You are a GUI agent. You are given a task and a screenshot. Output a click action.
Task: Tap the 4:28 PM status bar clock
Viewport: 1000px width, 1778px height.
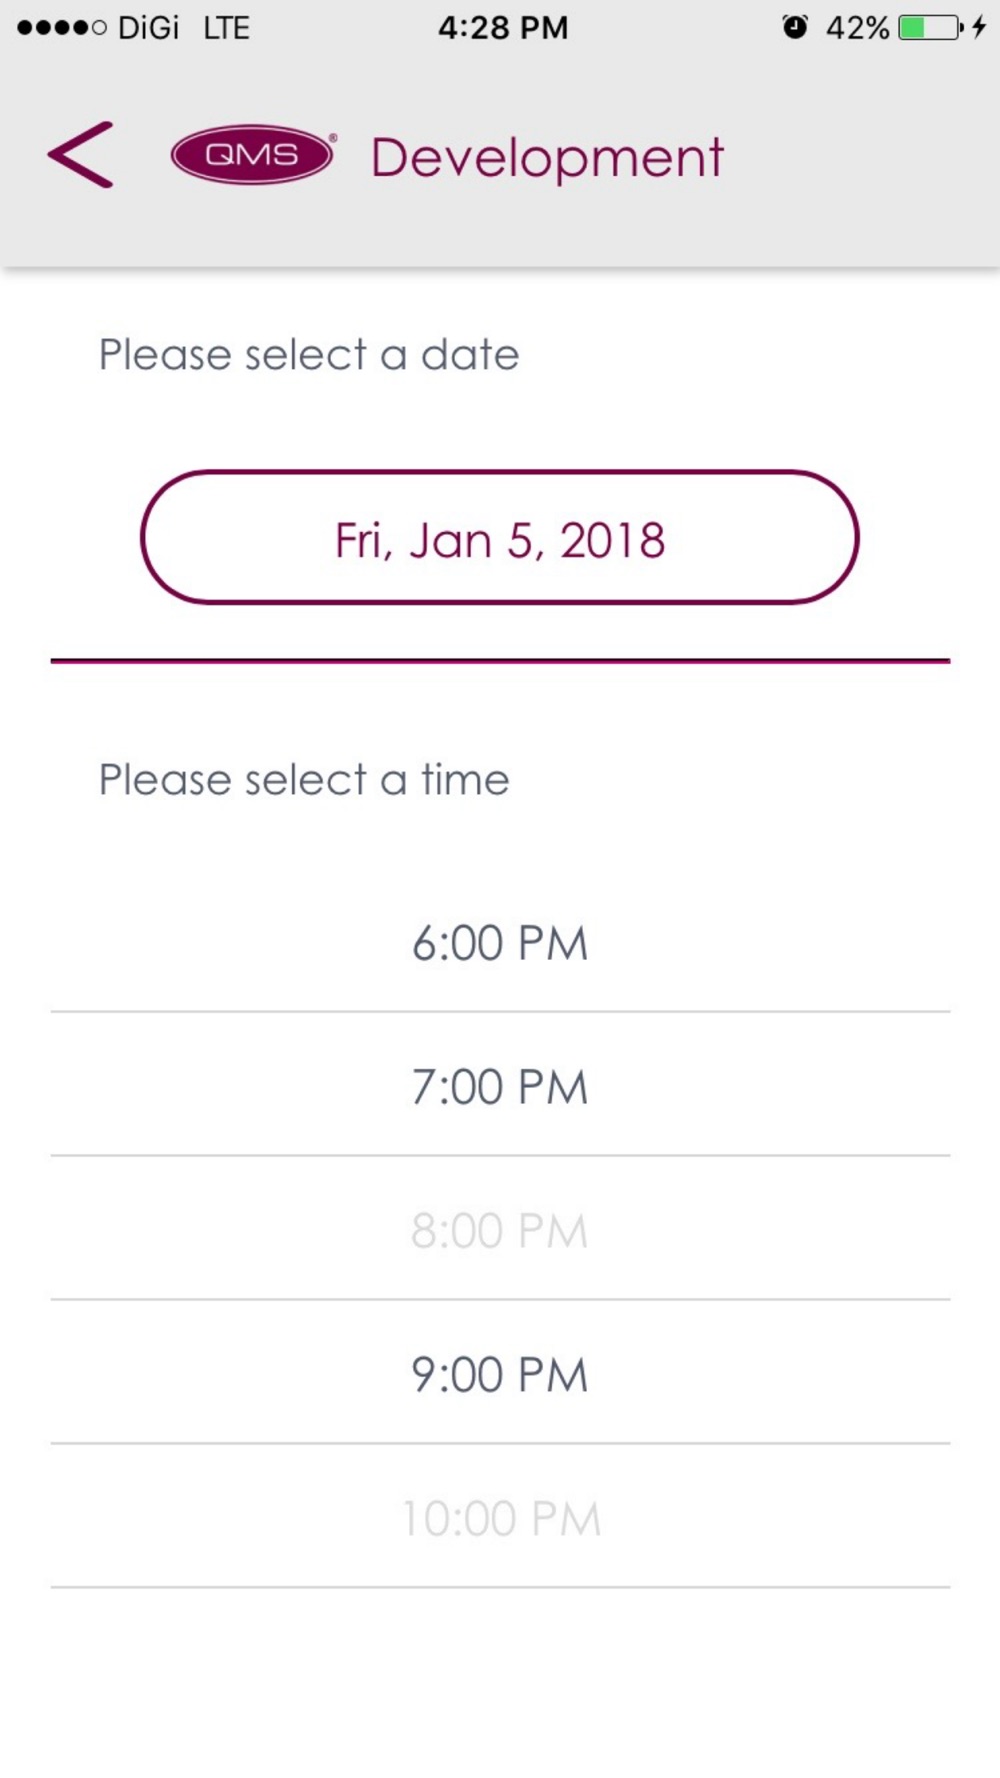click(x=503, y=28)
